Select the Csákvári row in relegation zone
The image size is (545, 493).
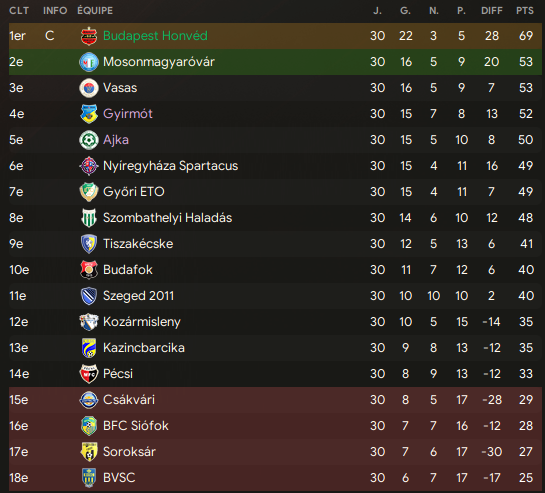275,400
